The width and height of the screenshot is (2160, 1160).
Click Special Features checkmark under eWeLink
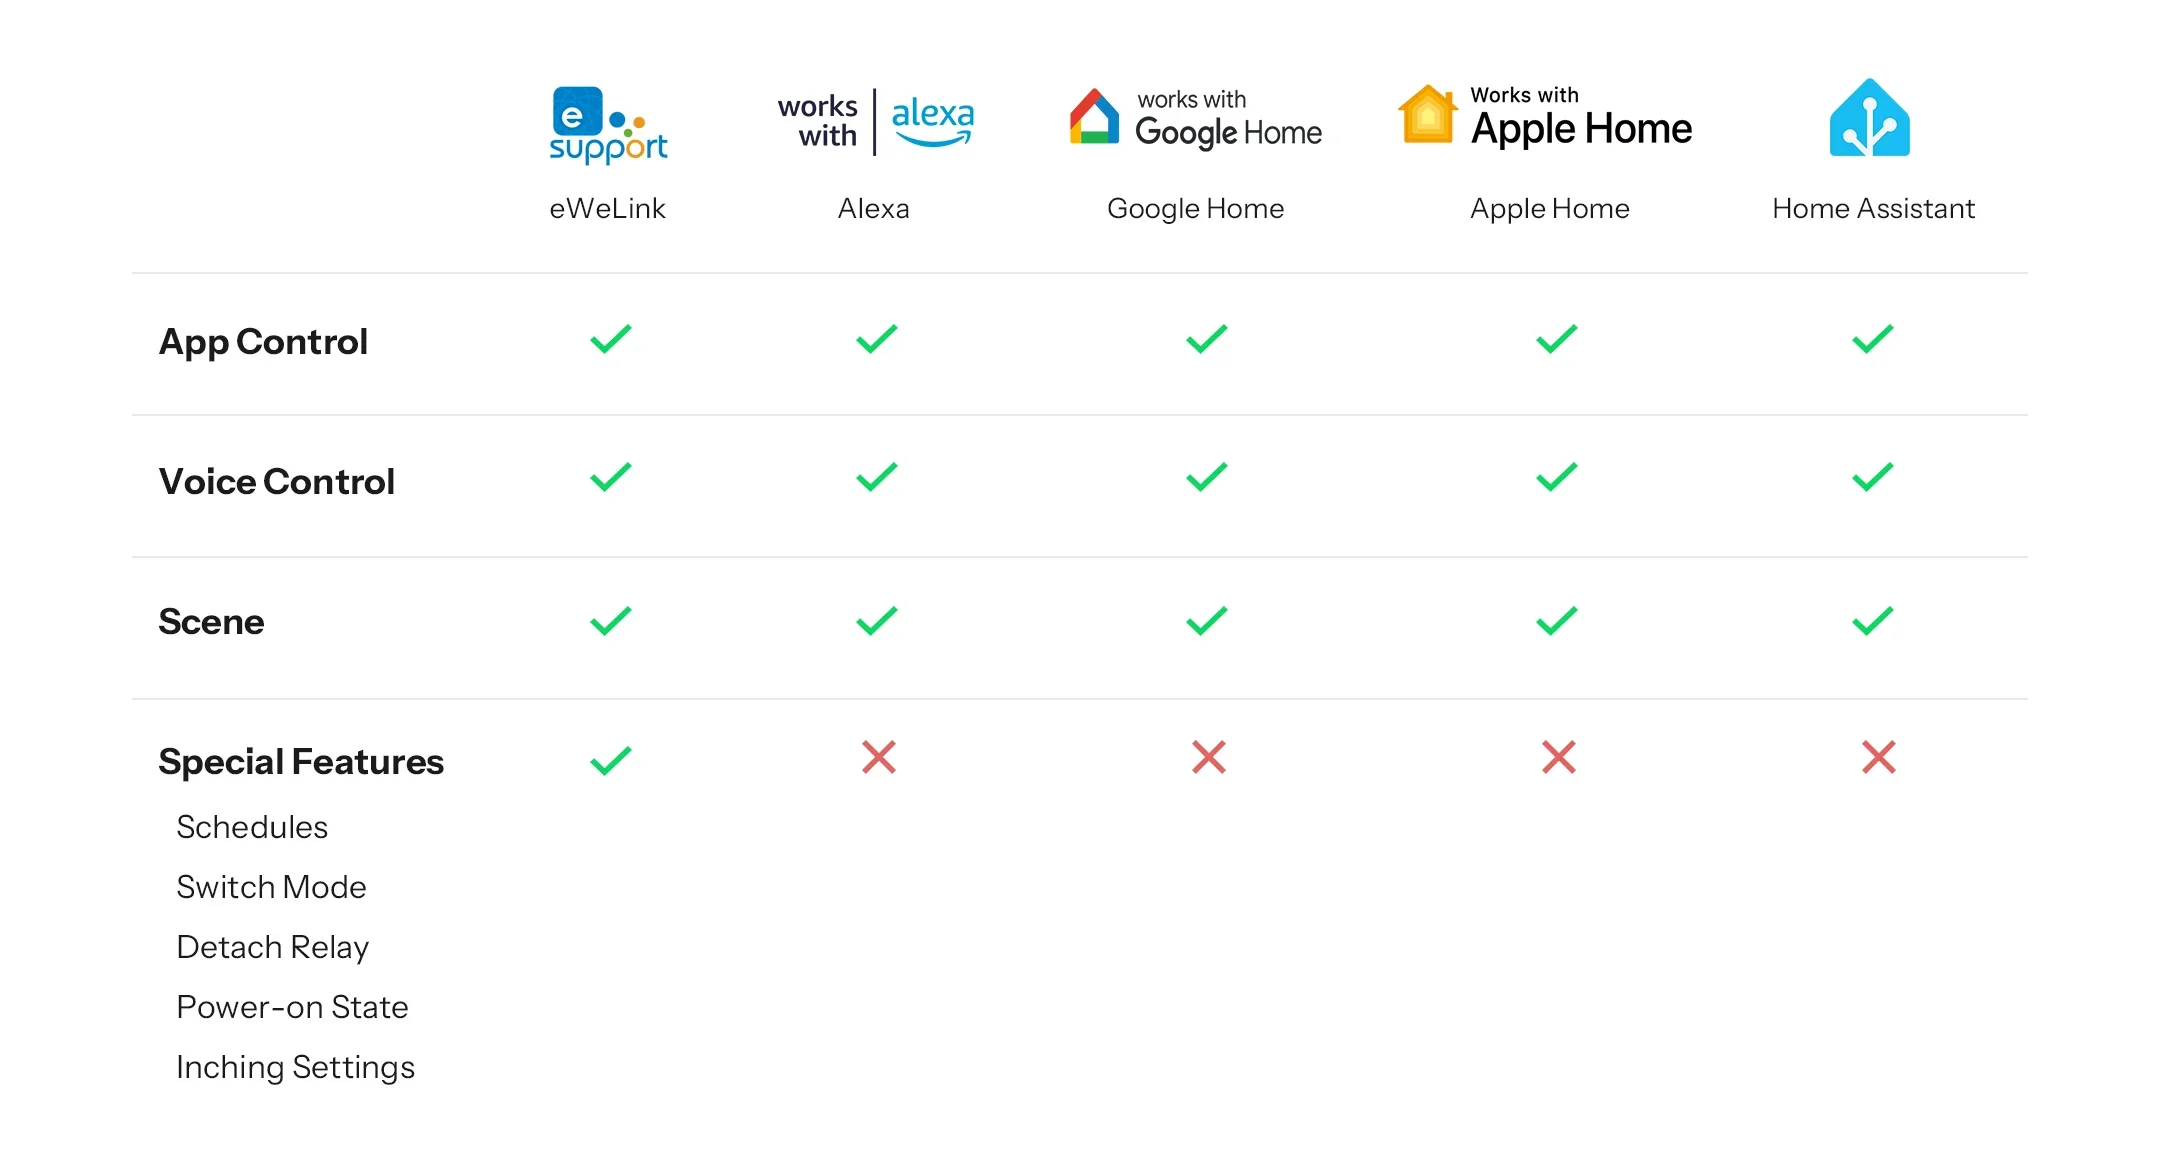click(x=611, y=761)
